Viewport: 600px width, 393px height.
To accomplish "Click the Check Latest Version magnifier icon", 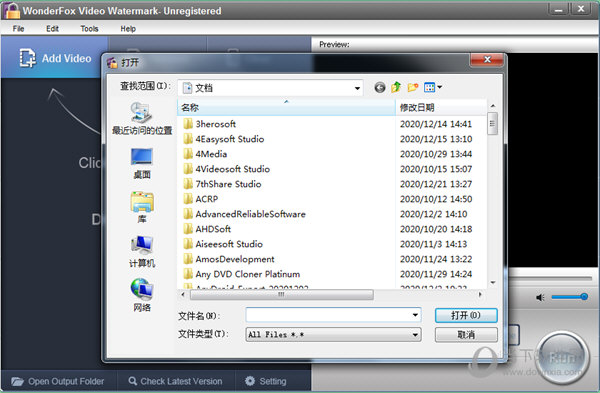I will pos(132,381).
